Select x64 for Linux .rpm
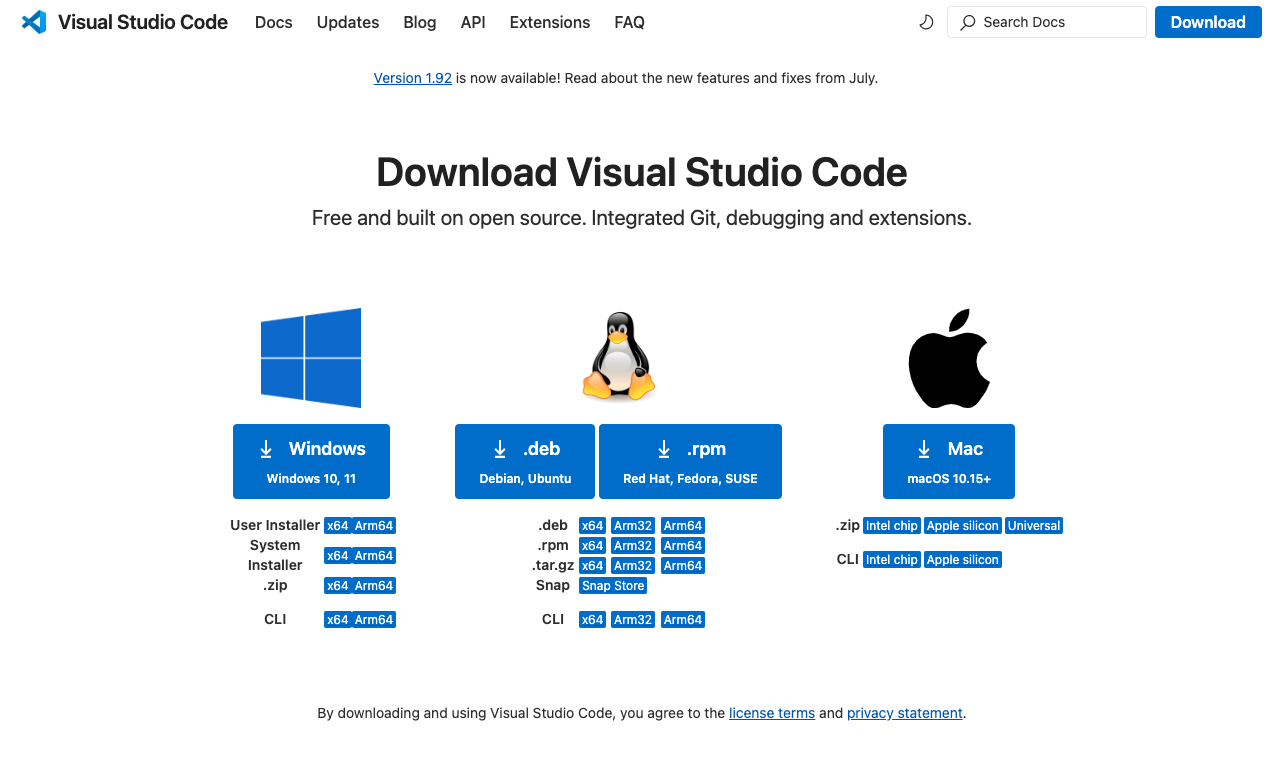Viewport: 1274px width, 768px height. point(593,546)
